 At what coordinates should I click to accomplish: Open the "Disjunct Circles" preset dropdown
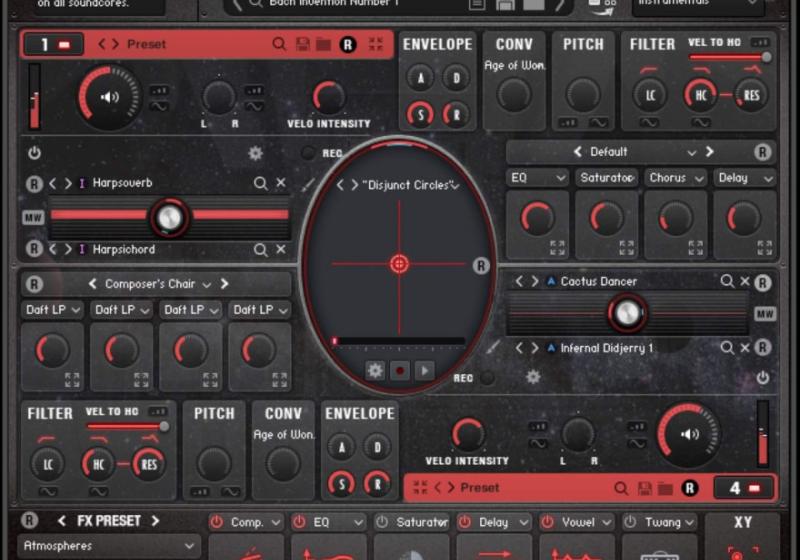pos(455,186)
